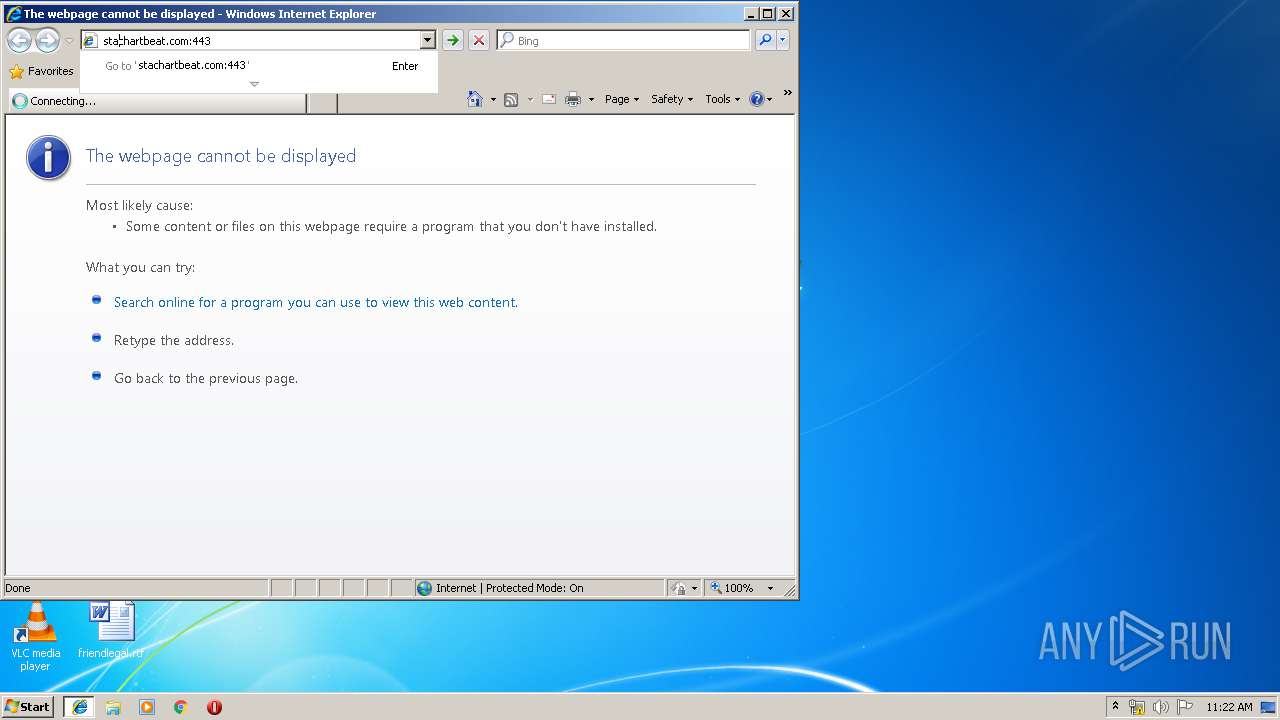Launch Windows Media Player from taskbar
This screenshot has width=1280, height=720.
coord(147,707)
